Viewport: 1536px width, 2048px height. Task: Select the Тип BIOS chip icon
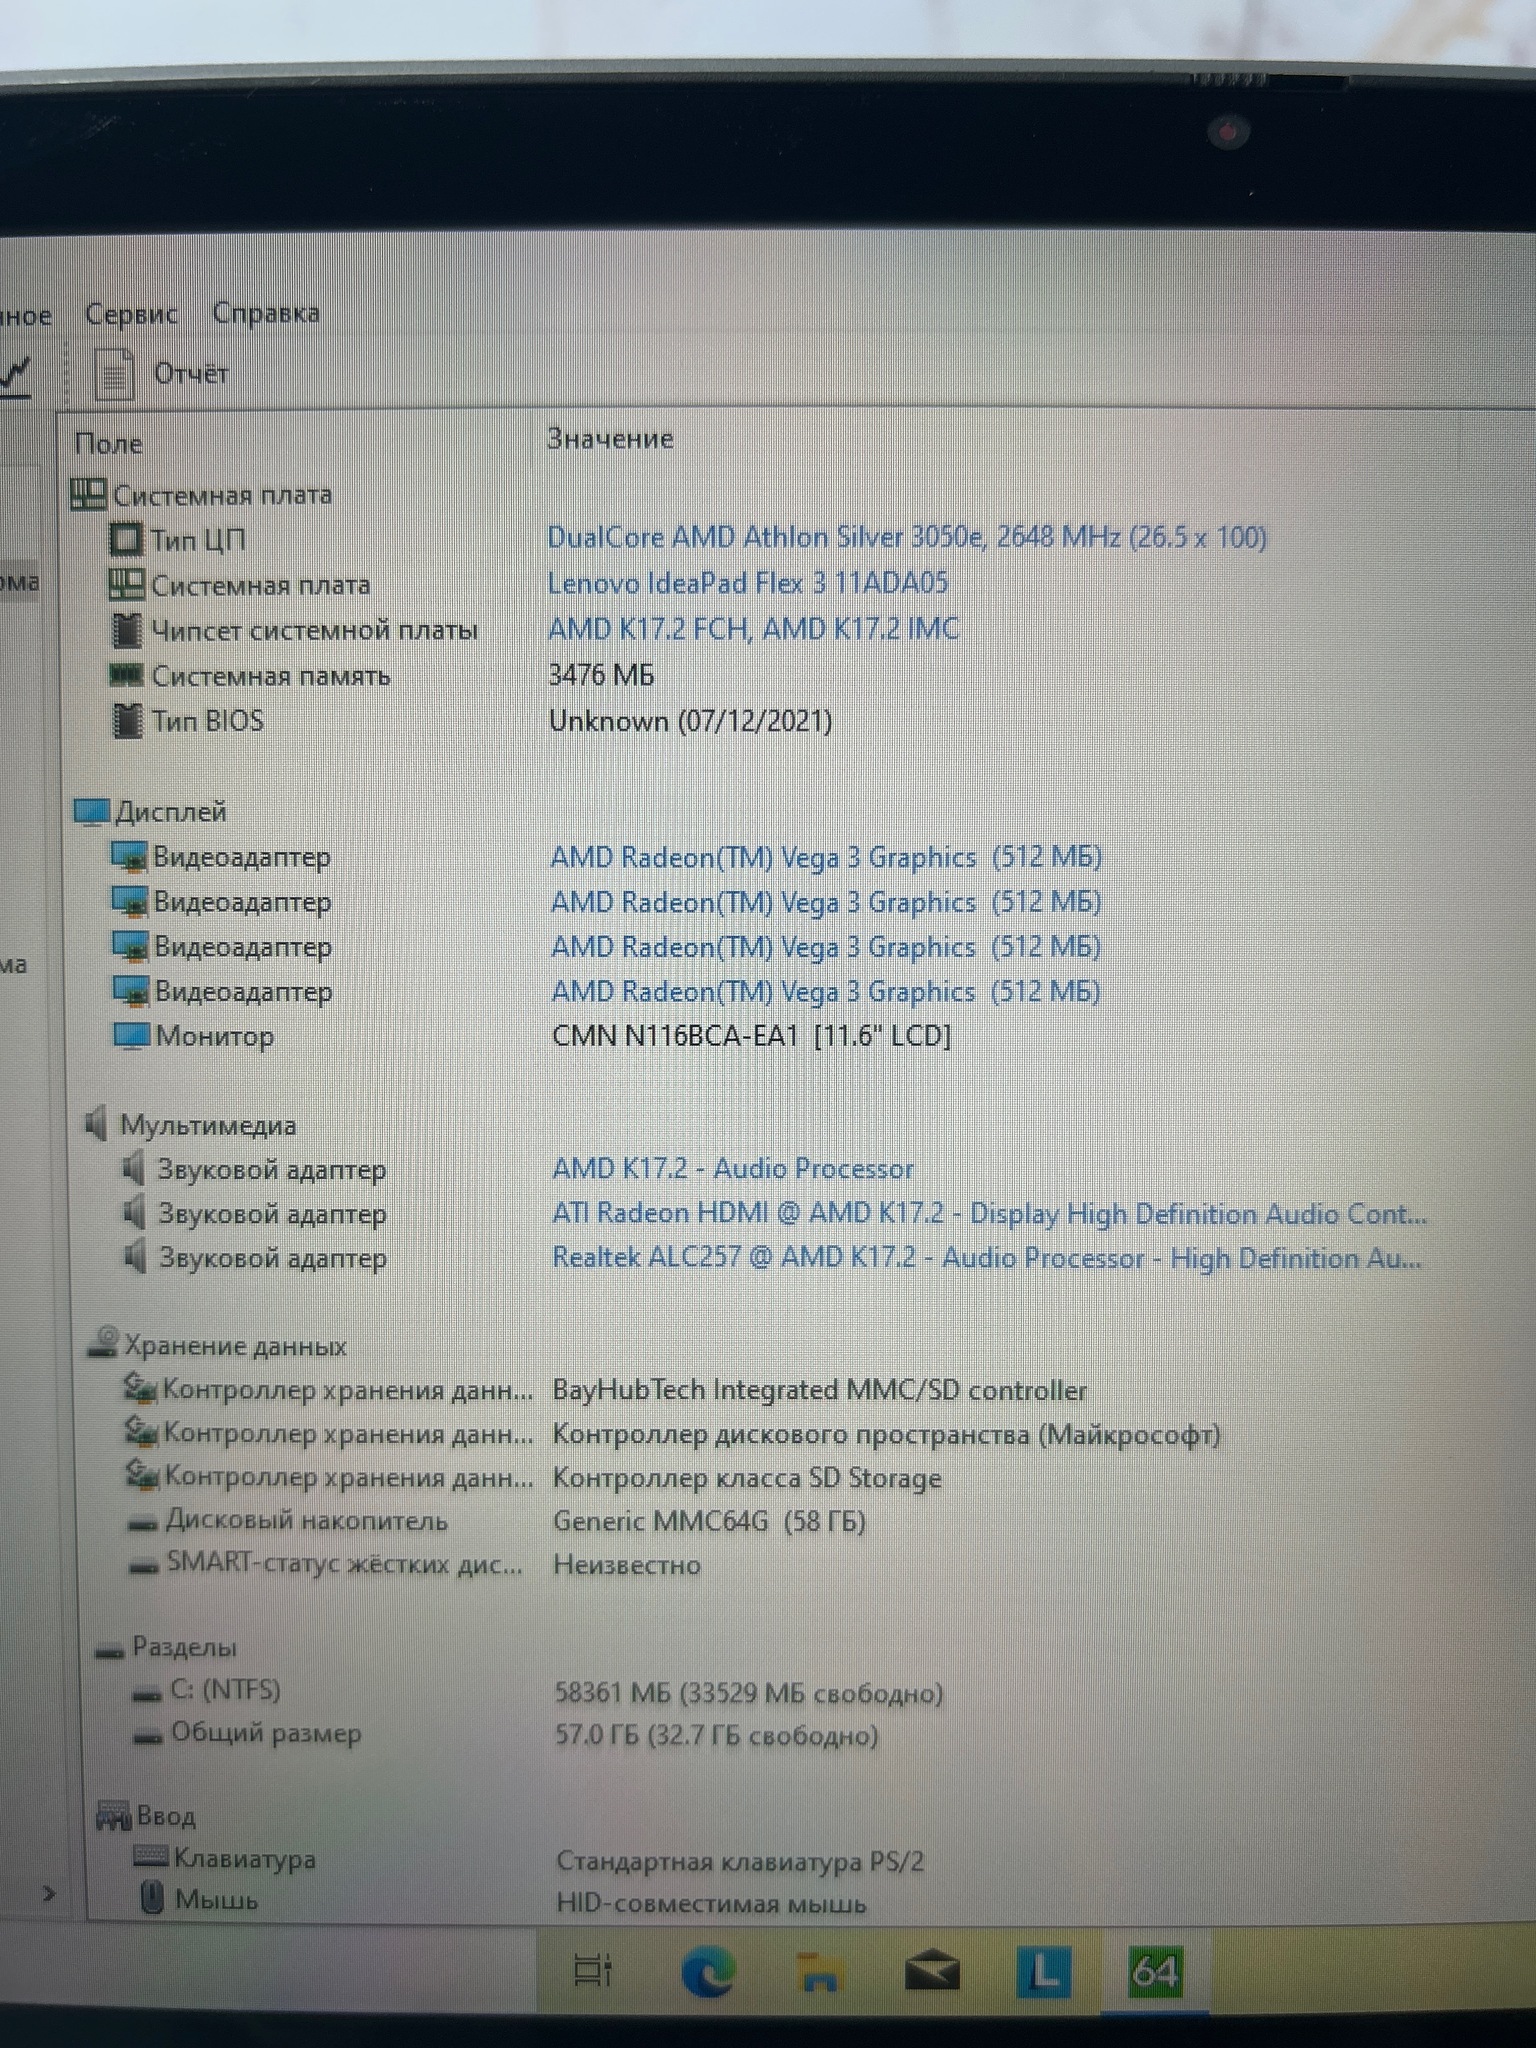tap(127, 720)
